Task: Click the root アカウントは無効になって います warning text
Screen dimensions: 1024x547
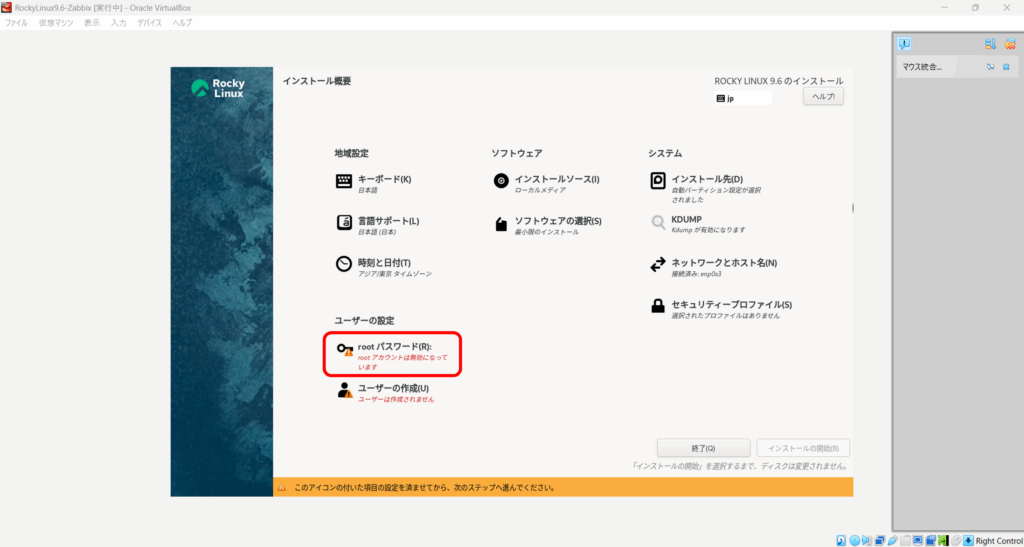Action: [x=403, y=362]
